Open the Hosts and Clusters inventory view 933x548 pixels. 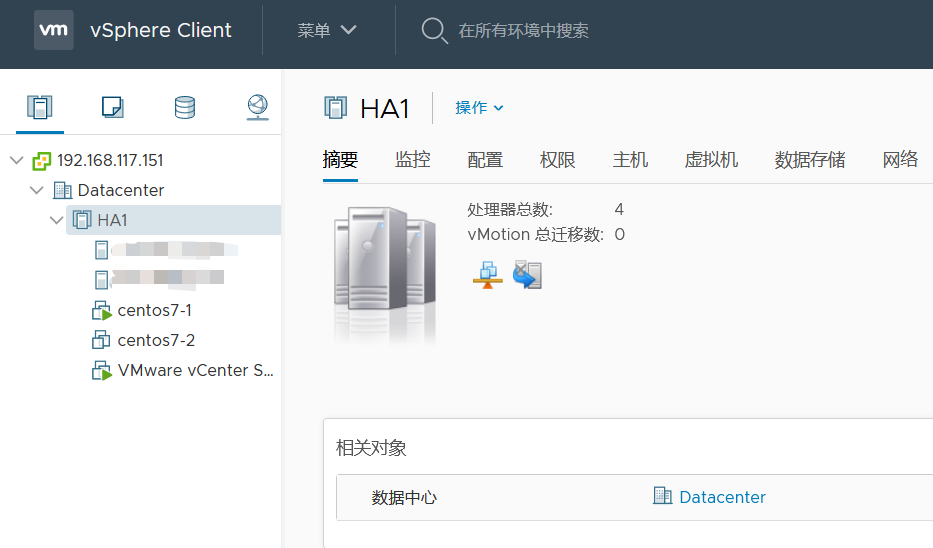pos(40,108)
